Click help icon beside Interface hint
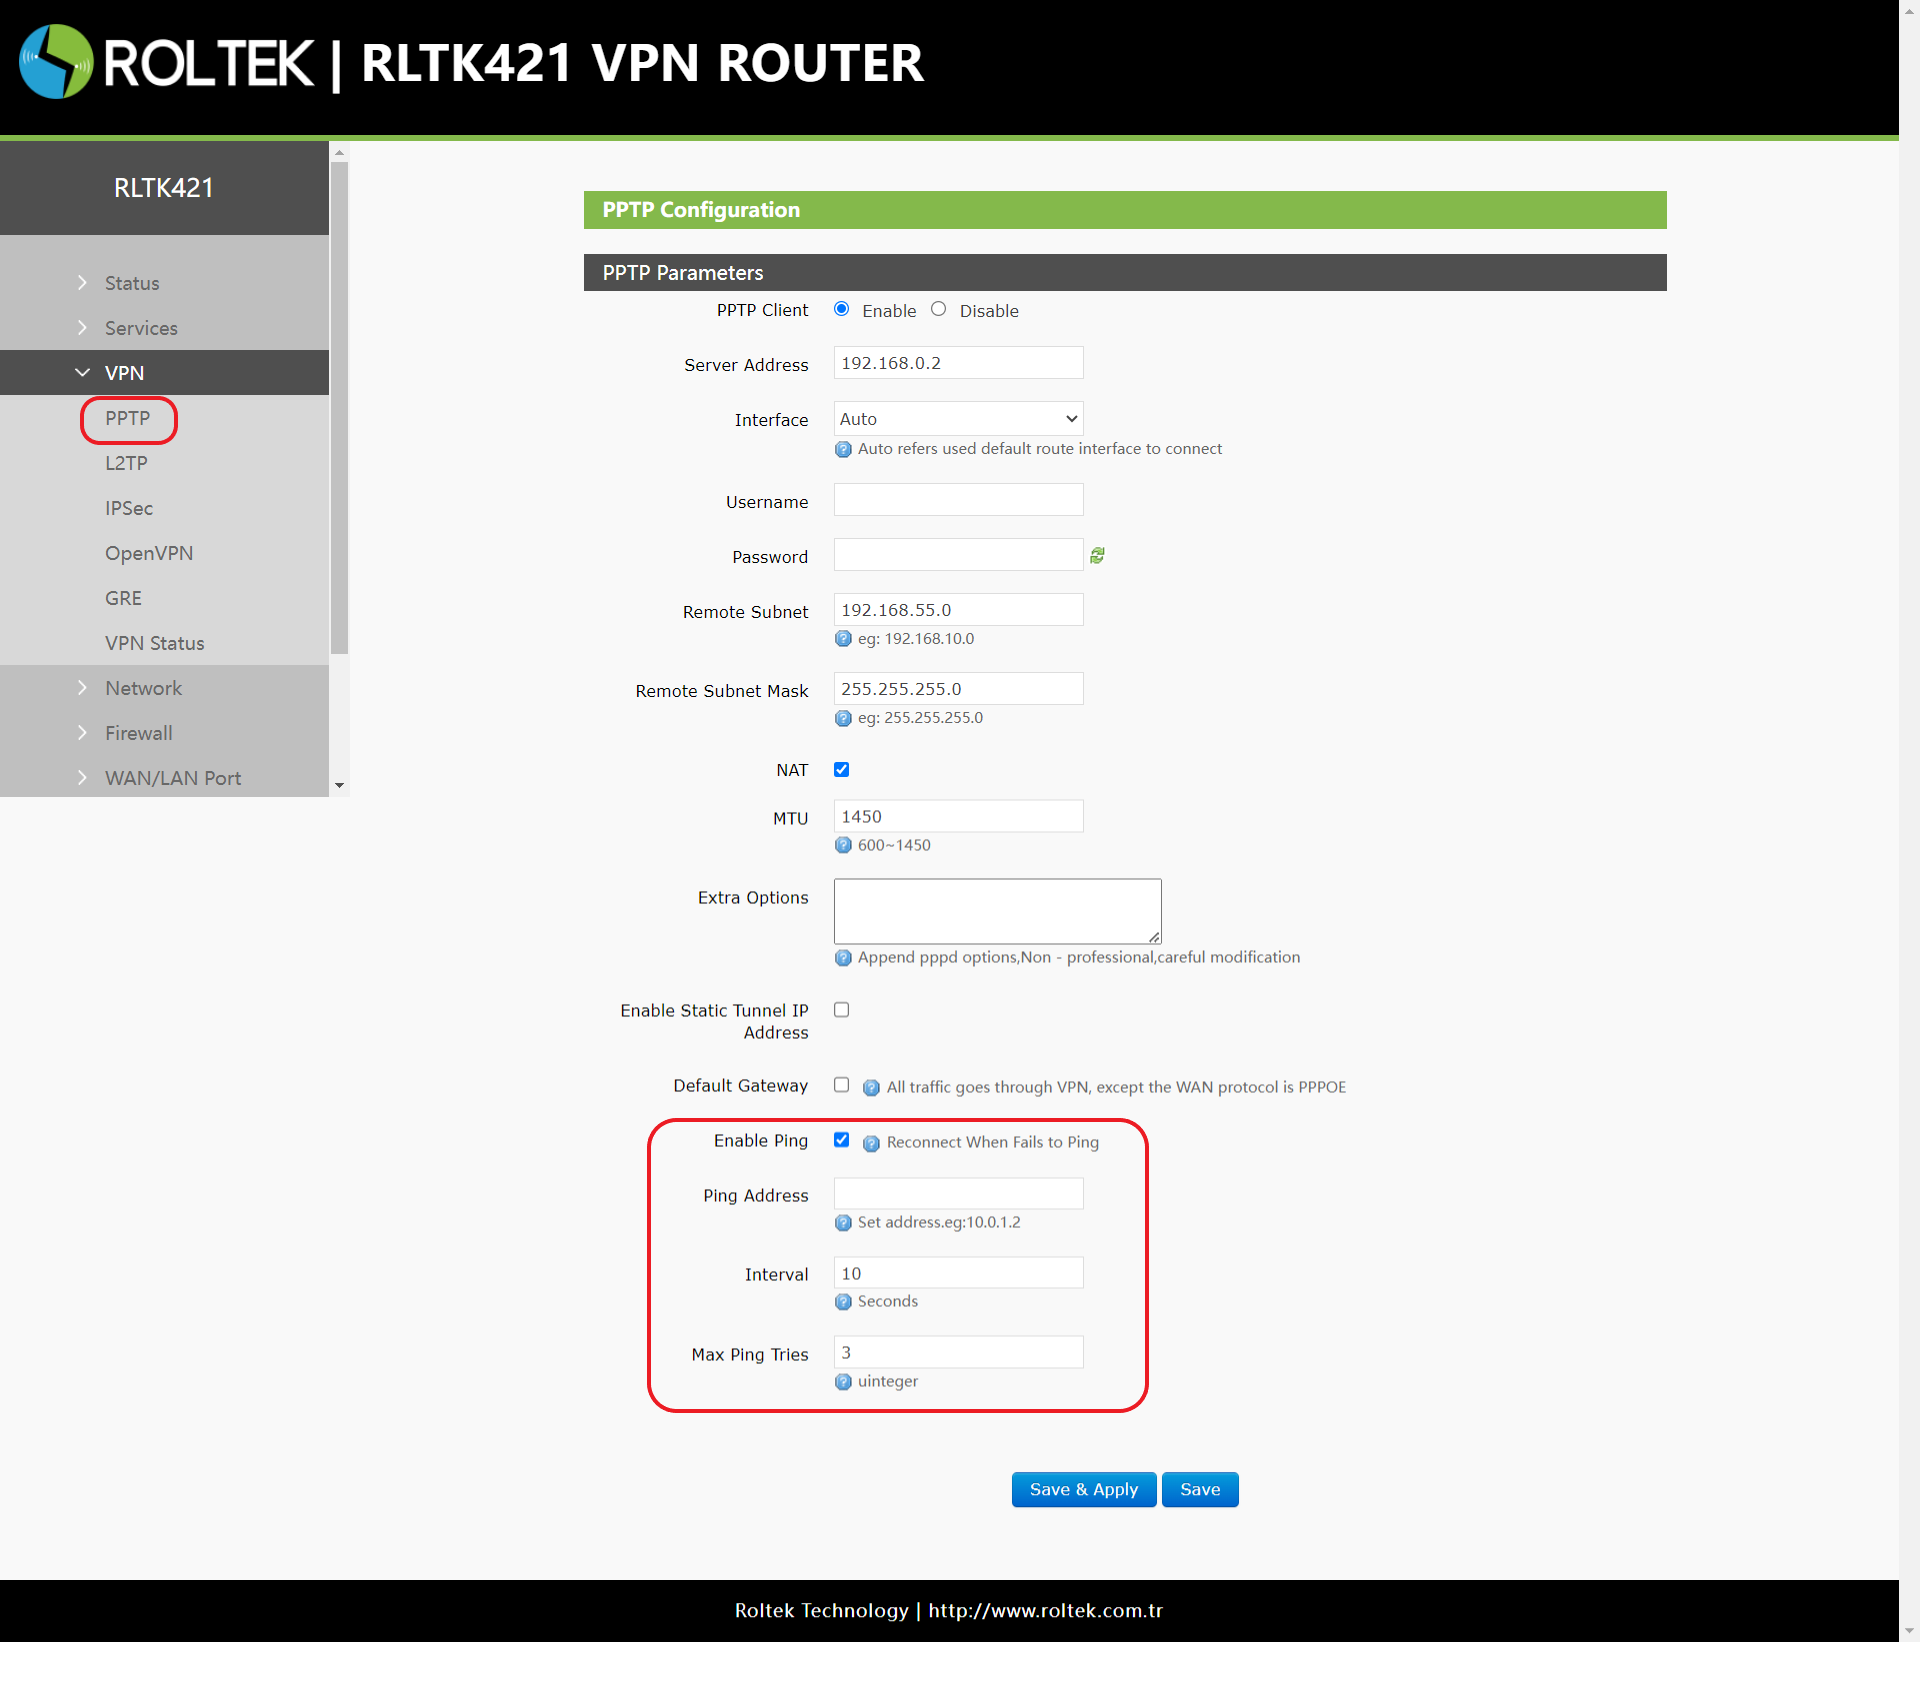The width and height of the screenshot is (1920, 1705). [843, 450]
